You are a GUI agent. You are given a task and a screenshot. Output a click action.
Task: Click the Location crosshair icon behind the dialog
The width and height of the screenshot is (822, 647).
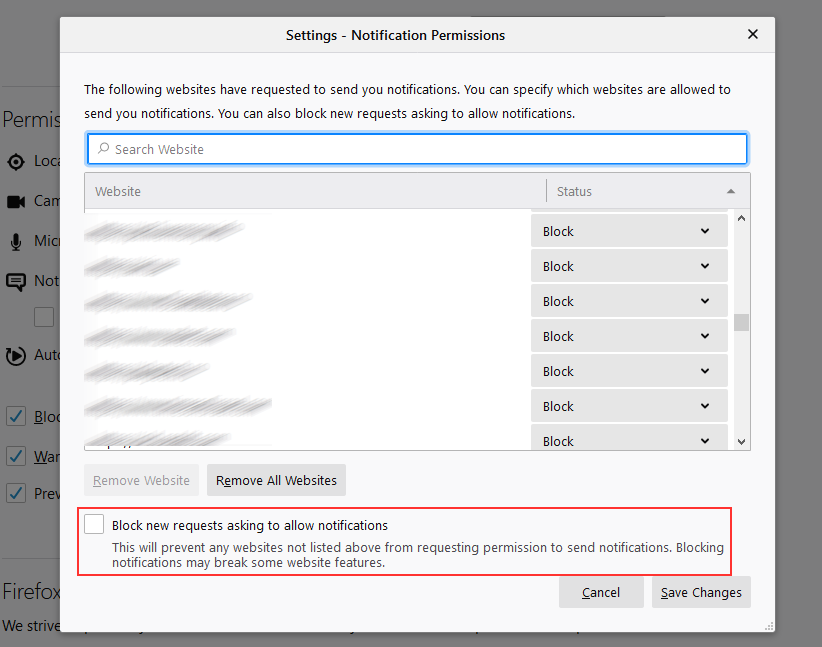(x=16, y=161)
